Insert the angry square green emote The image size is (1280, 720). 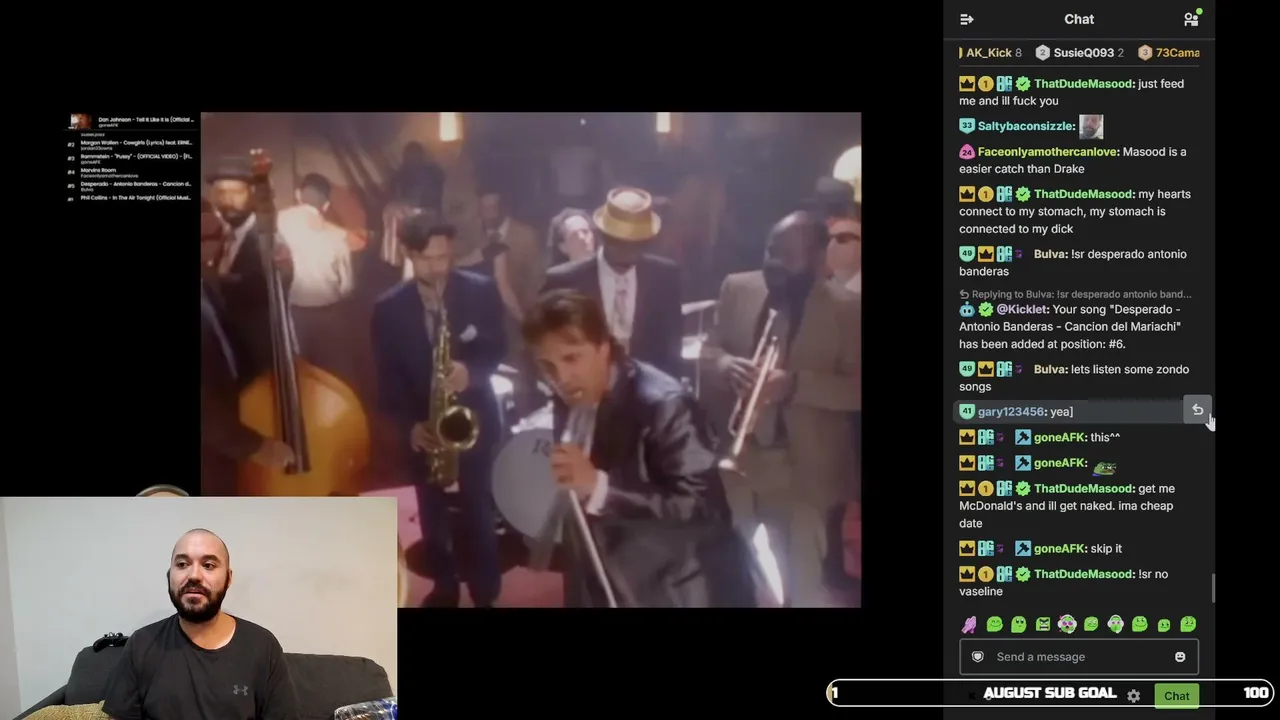[x=1043, y=625]
